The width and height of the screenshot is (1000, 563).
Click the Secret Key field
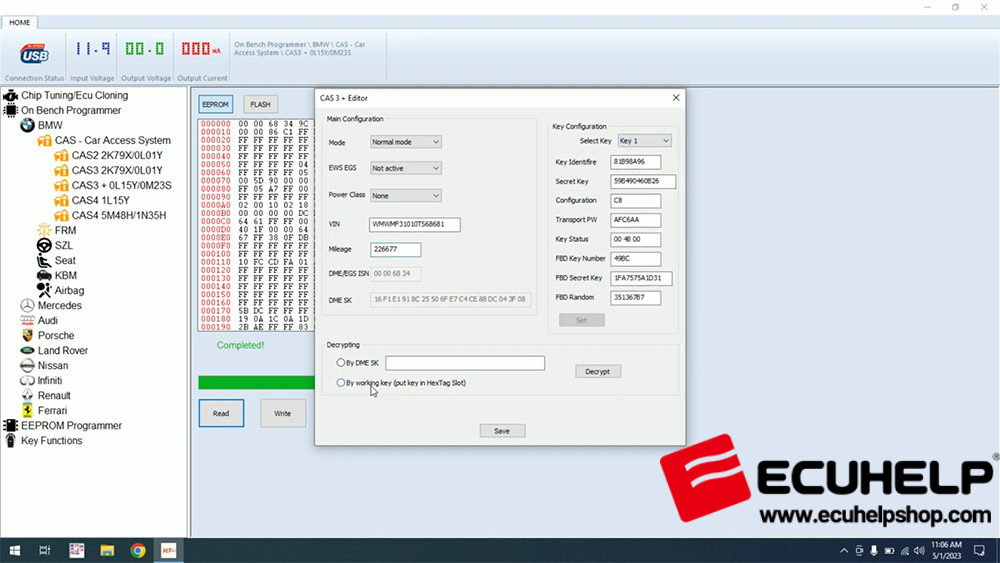[643, 181]
